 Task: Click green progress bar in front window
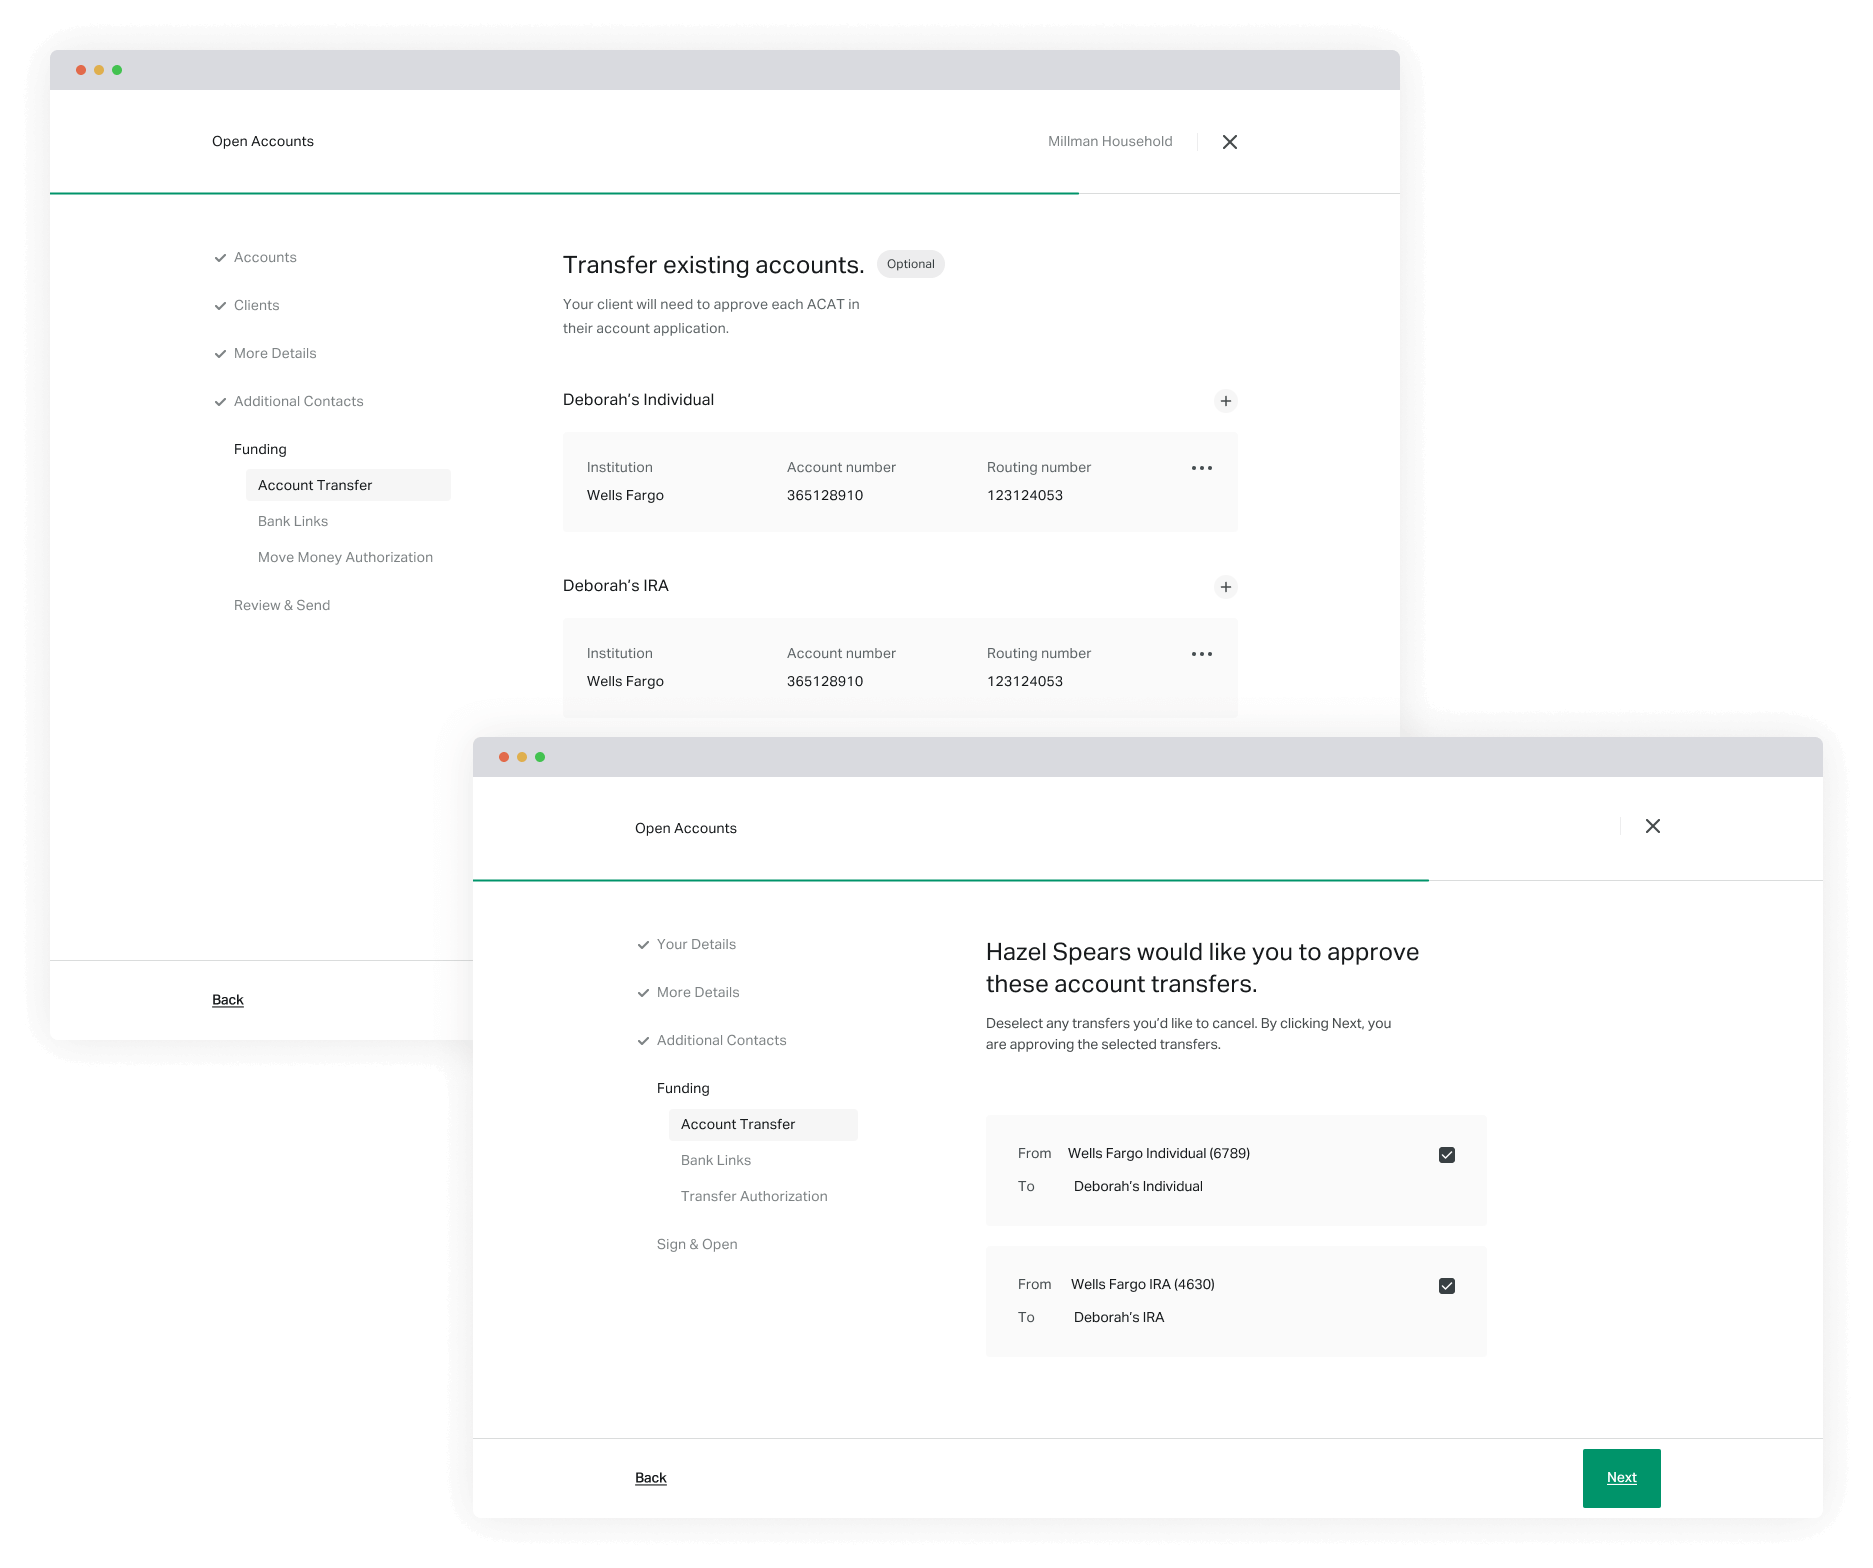tap(951, 880)
